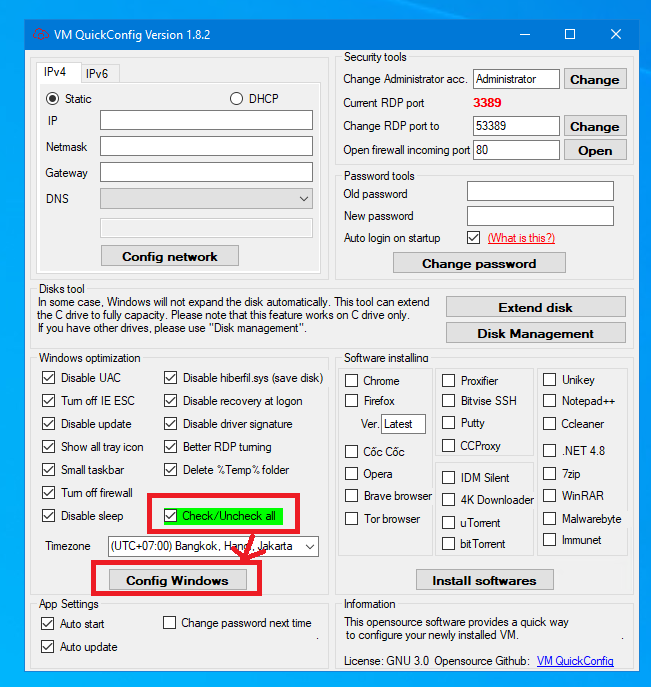651x687 pixels.
Task: Click the VM QuickConfig title bar icon
Action: [43, 35]
